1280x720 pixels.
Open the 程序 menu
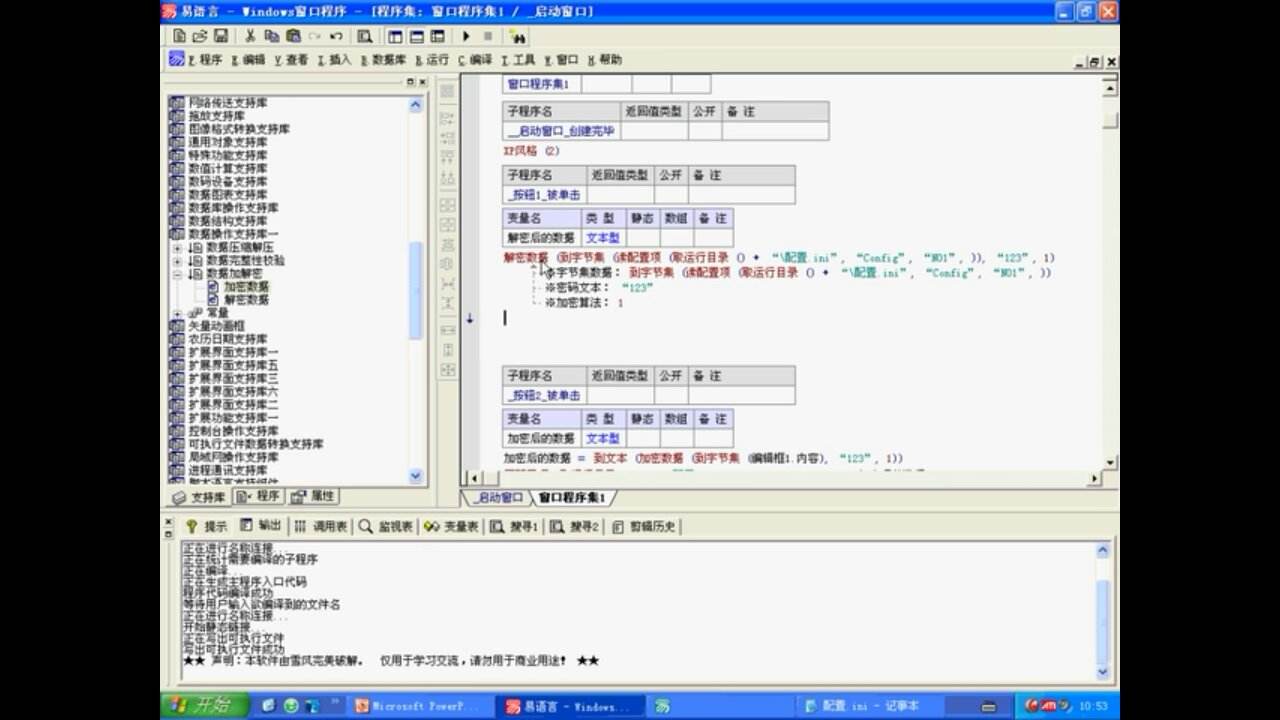[x=206, y=60]
